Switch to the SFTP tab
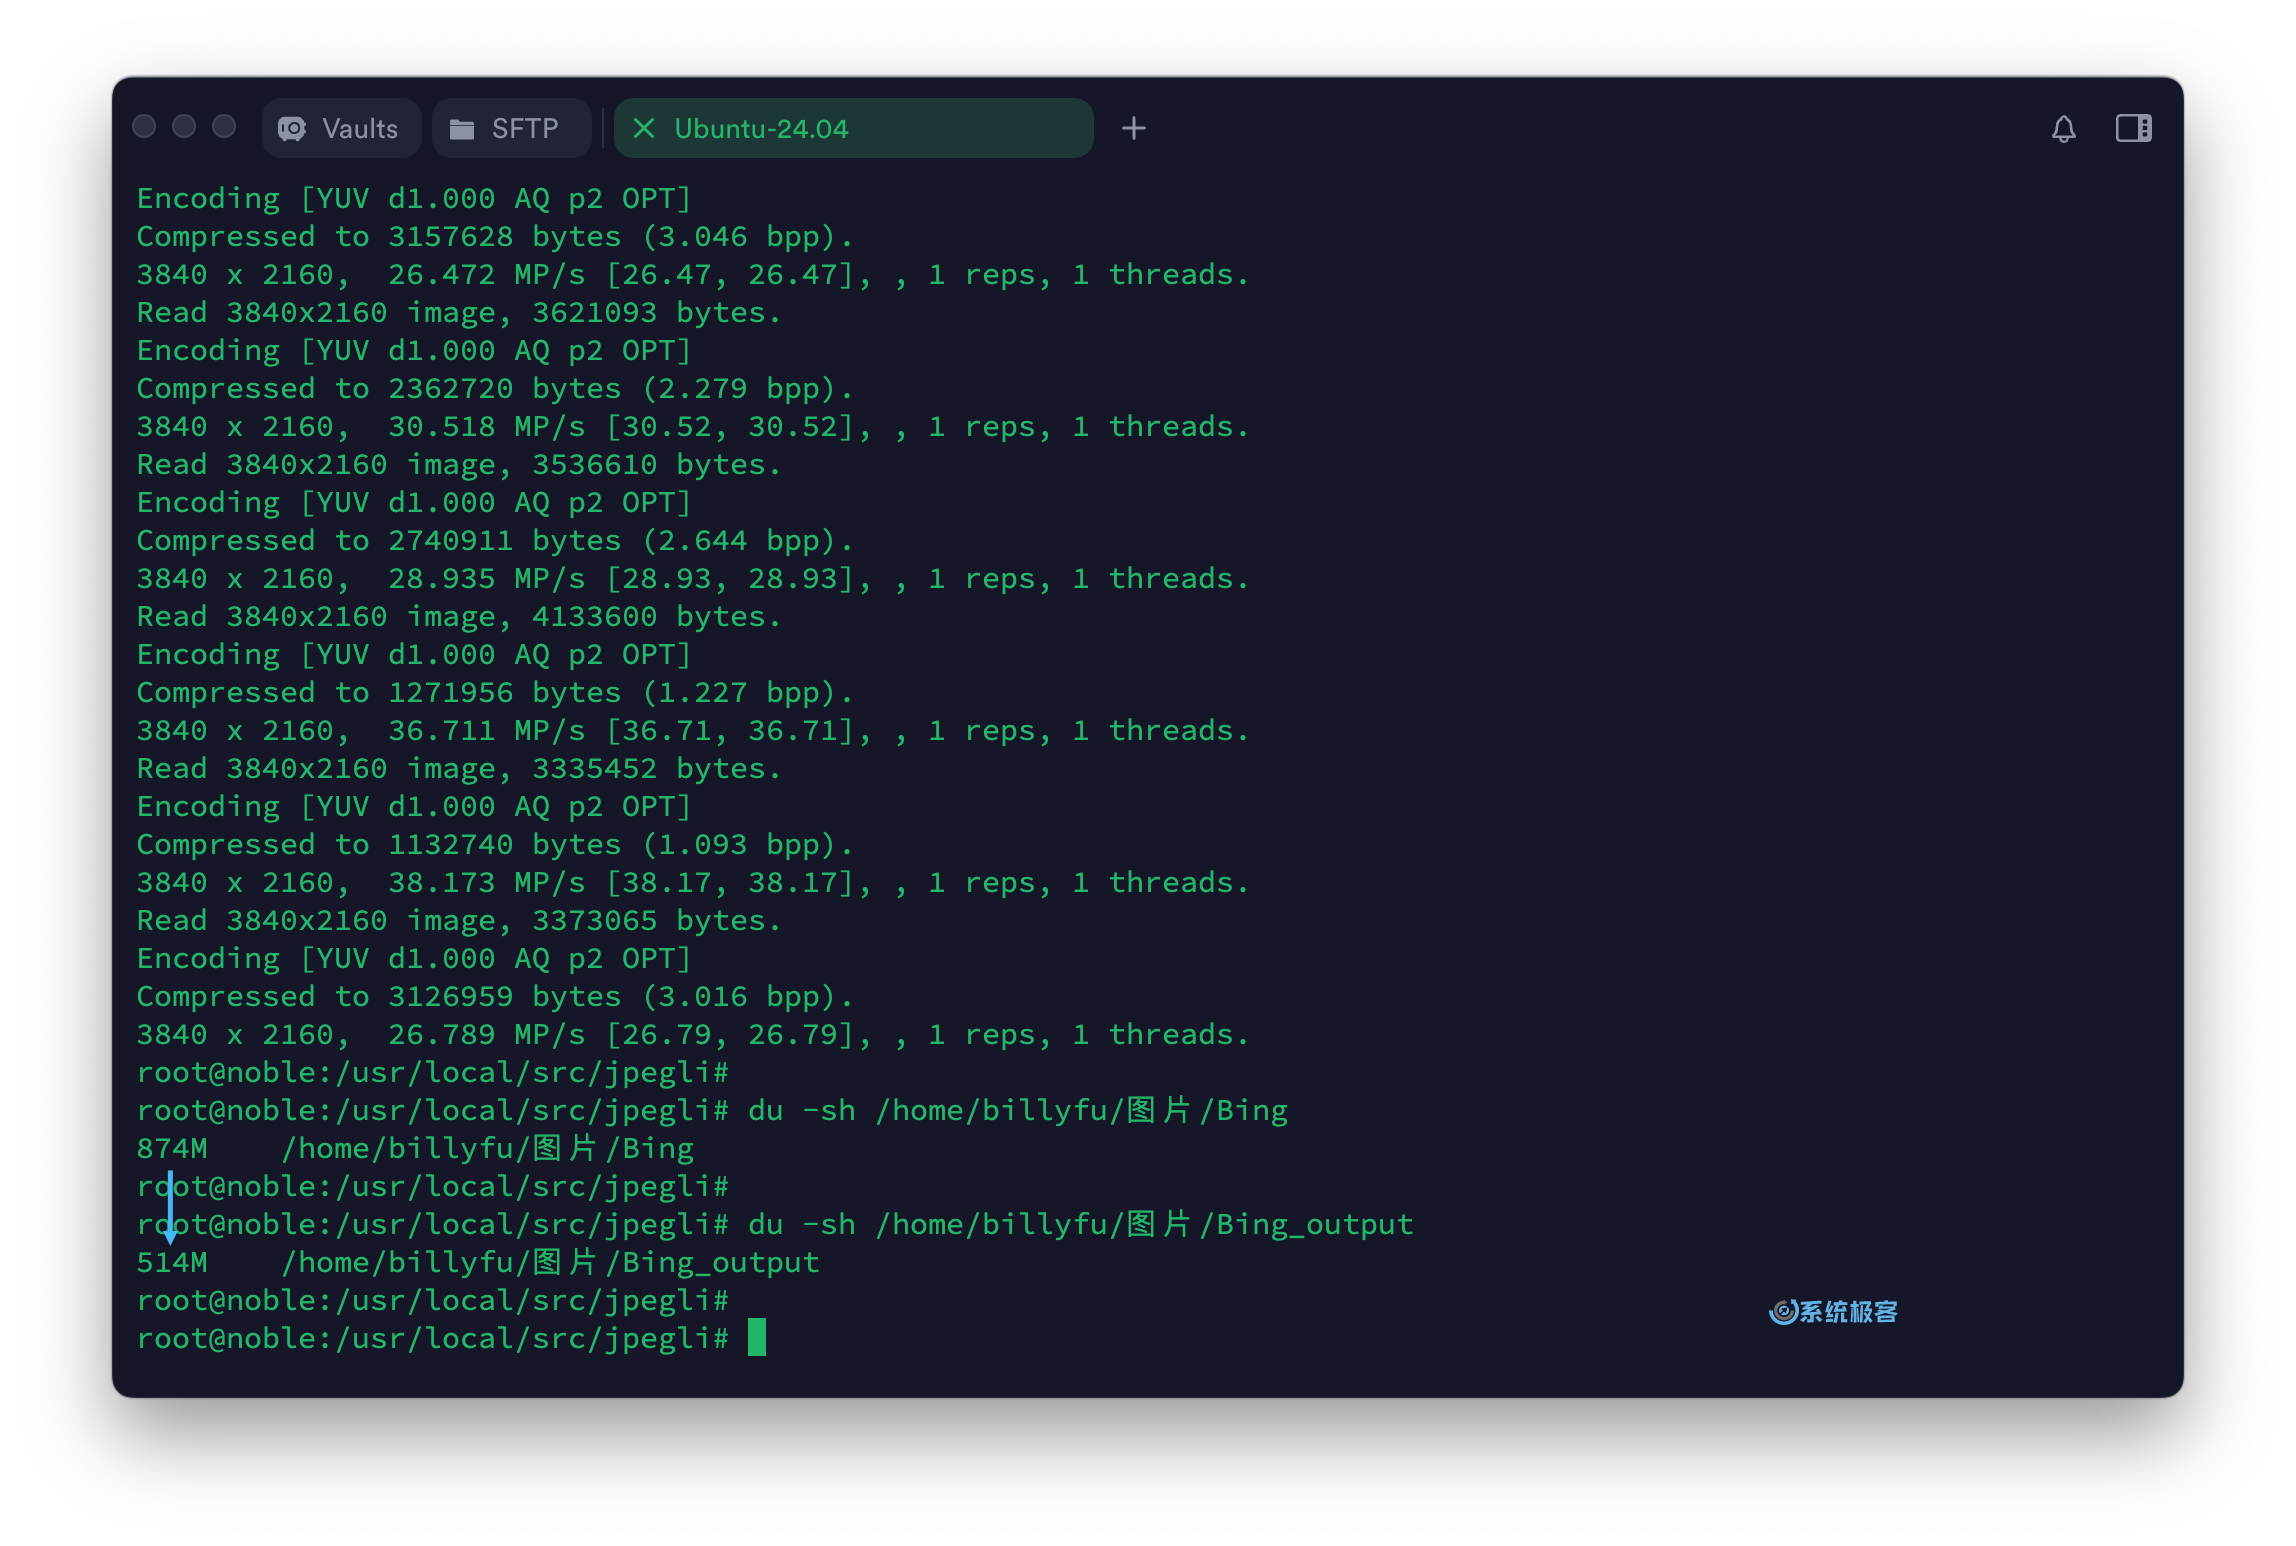 pyautogui.click(x=511, y=128)
